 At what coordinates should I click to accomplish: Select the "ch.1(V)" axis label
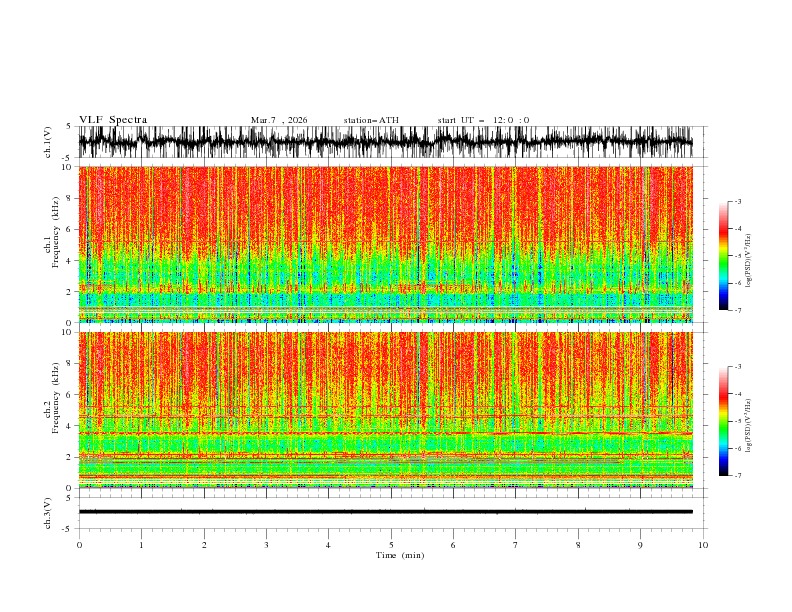point(48,142)
